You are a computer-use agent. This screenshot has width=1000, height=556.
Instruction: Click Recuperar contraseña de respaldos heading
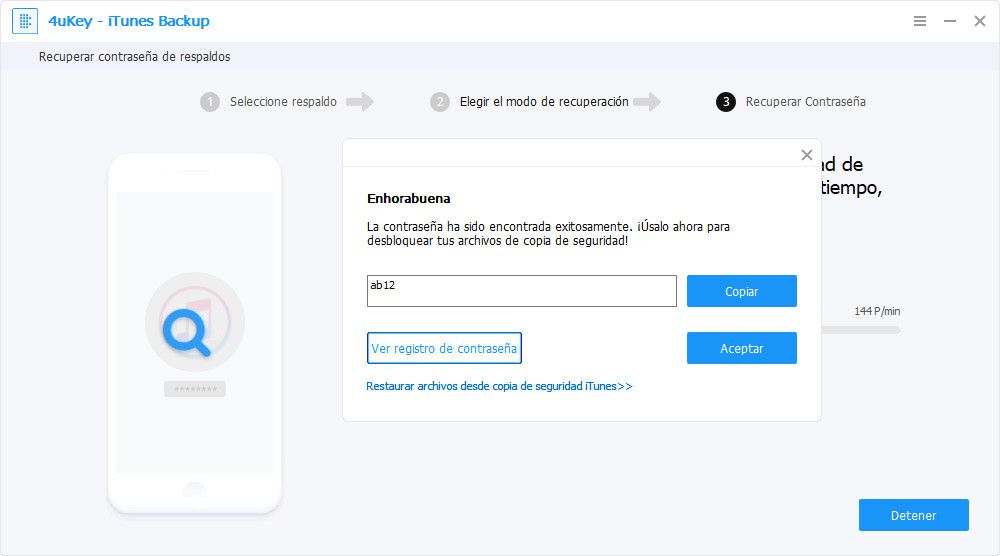135,57
